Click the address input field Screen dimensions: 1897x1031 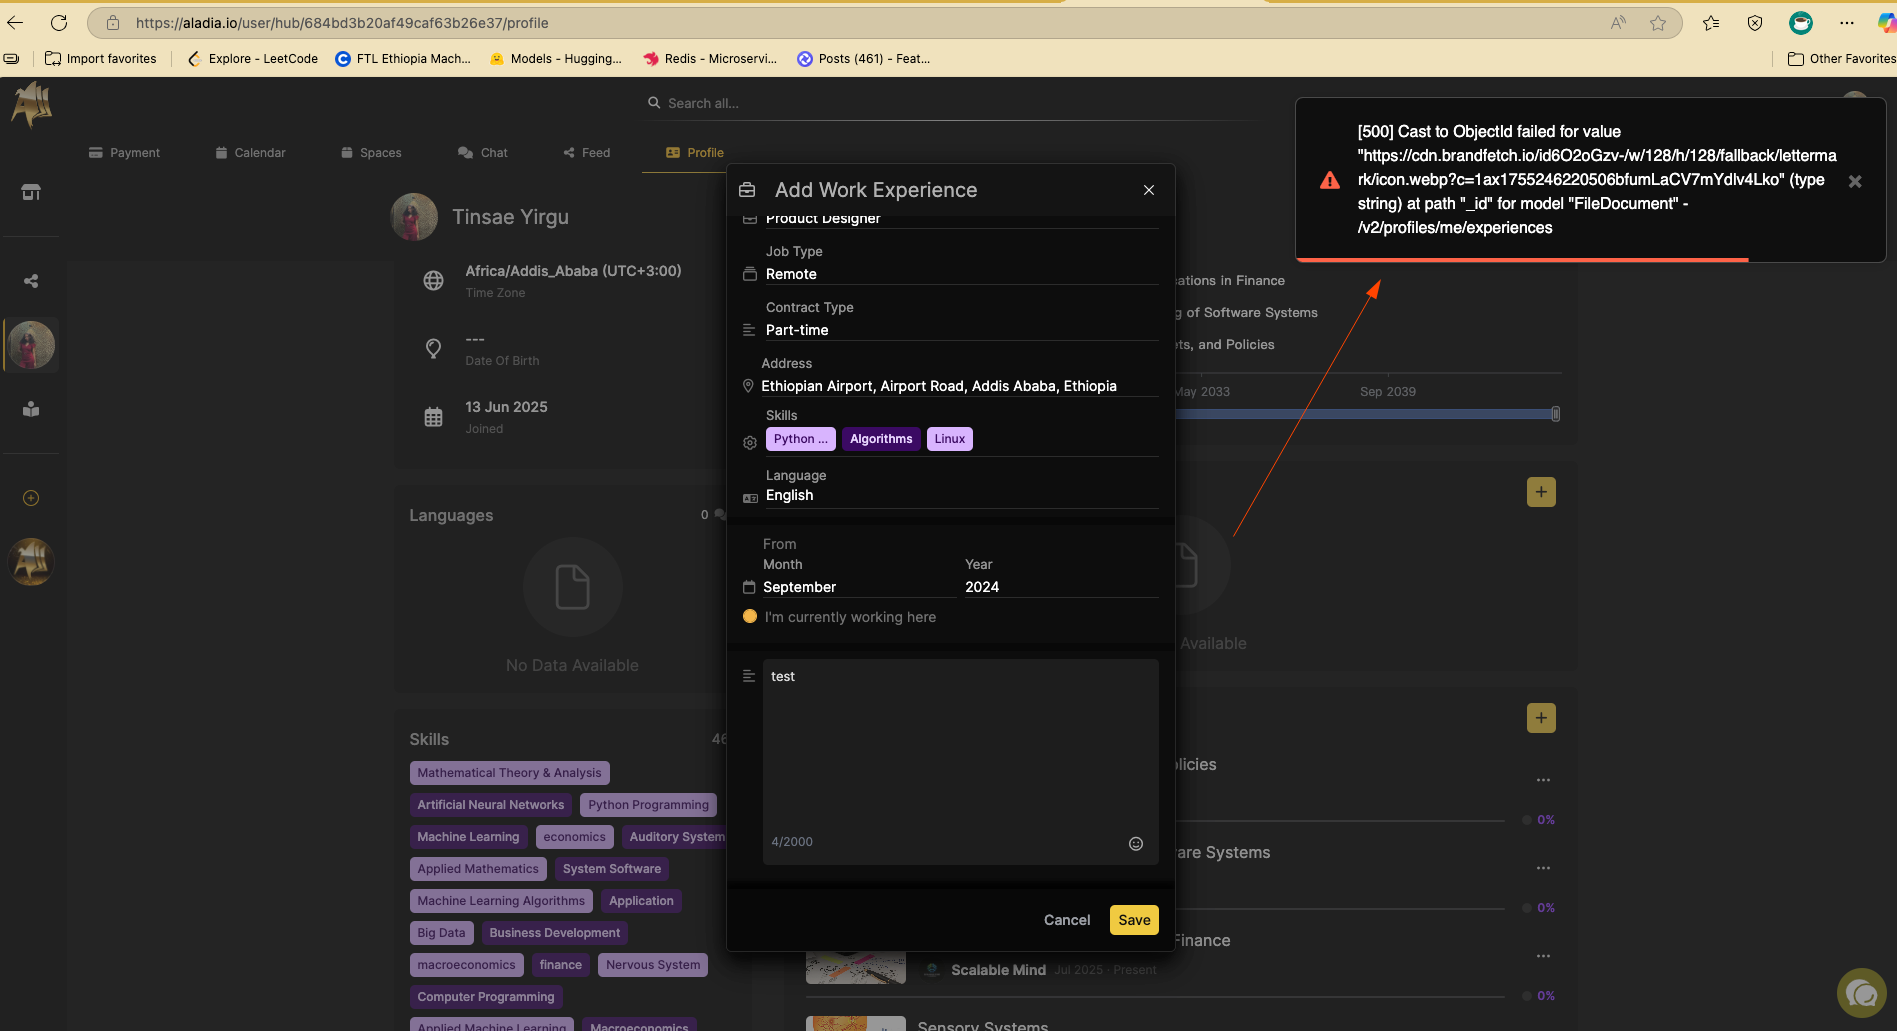click(958, 386)
